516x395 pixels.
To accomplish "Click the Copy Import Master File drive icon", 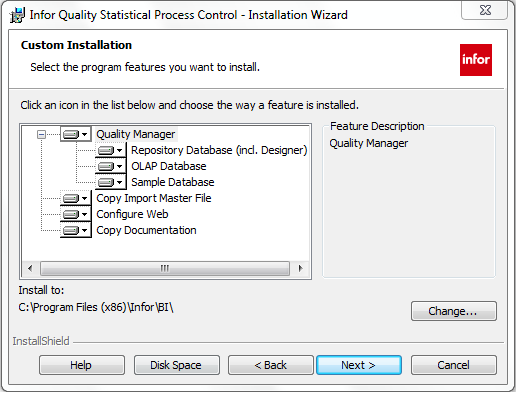I will pos(75,198).
